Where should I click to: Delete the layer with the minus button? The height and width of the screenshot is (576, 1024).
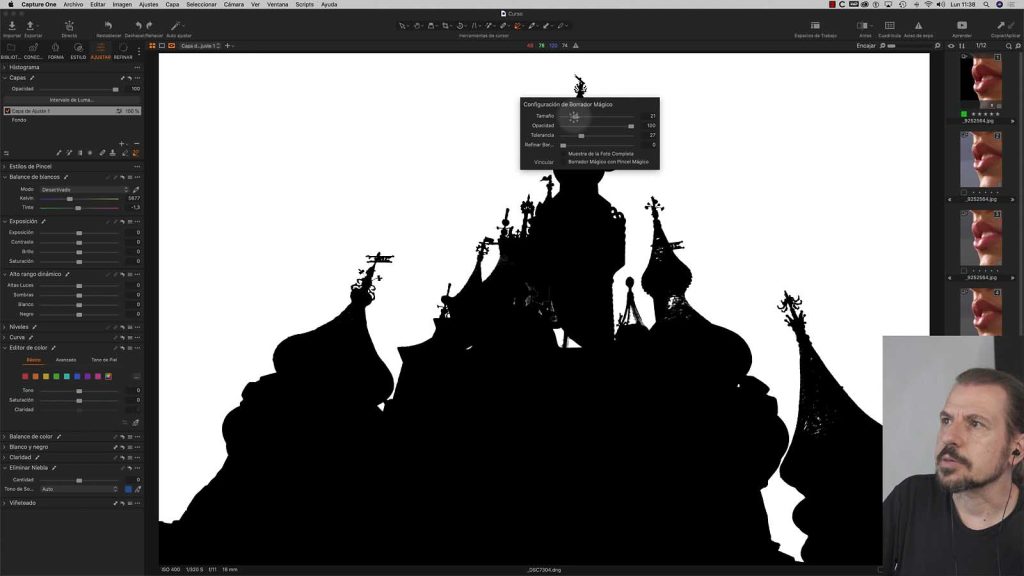point(136,143)
